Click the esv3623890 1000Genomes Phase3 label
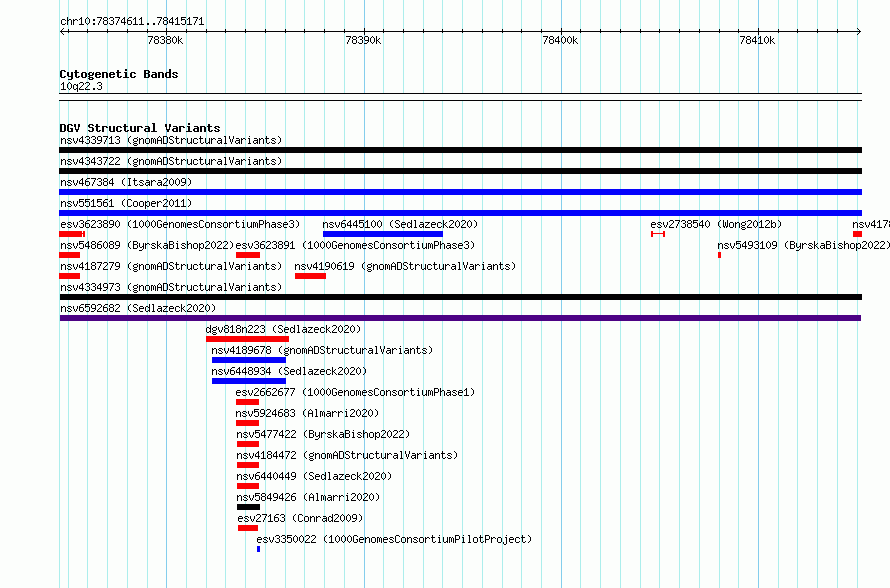This screenshot has width=890, height=588. click(180, 224)
